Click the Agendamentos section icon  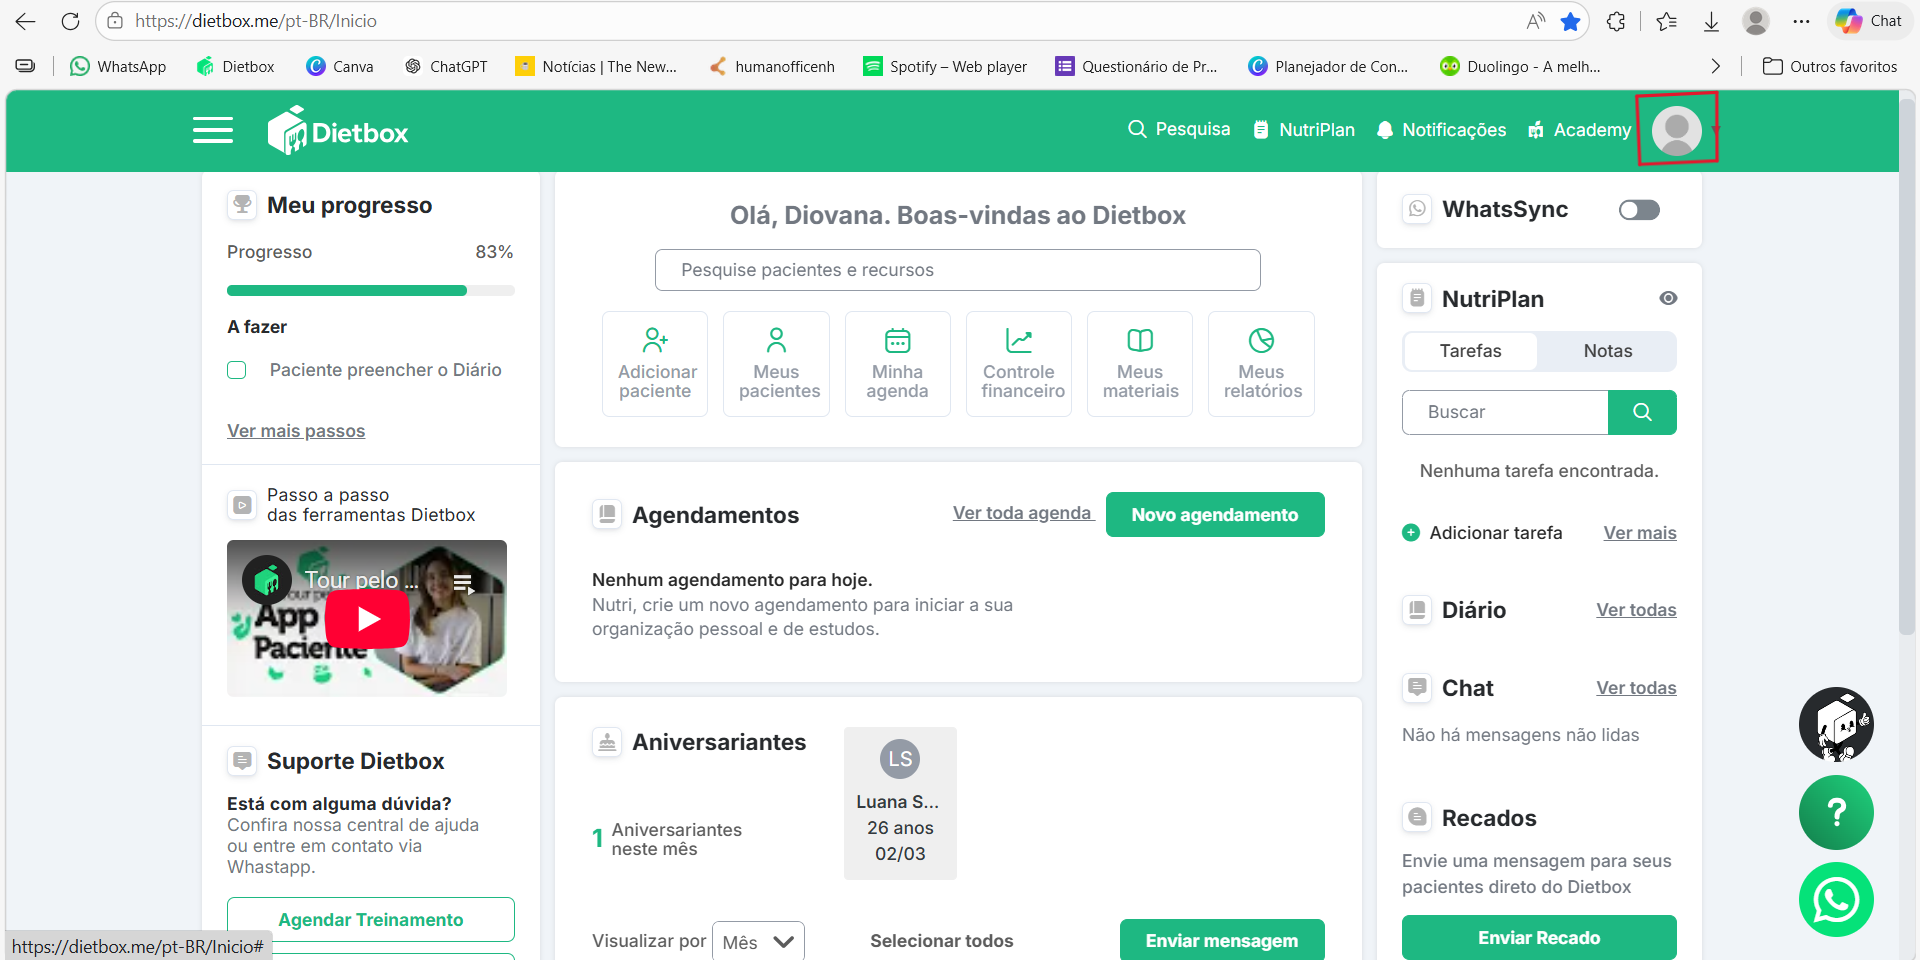click(x=607, y=515)
